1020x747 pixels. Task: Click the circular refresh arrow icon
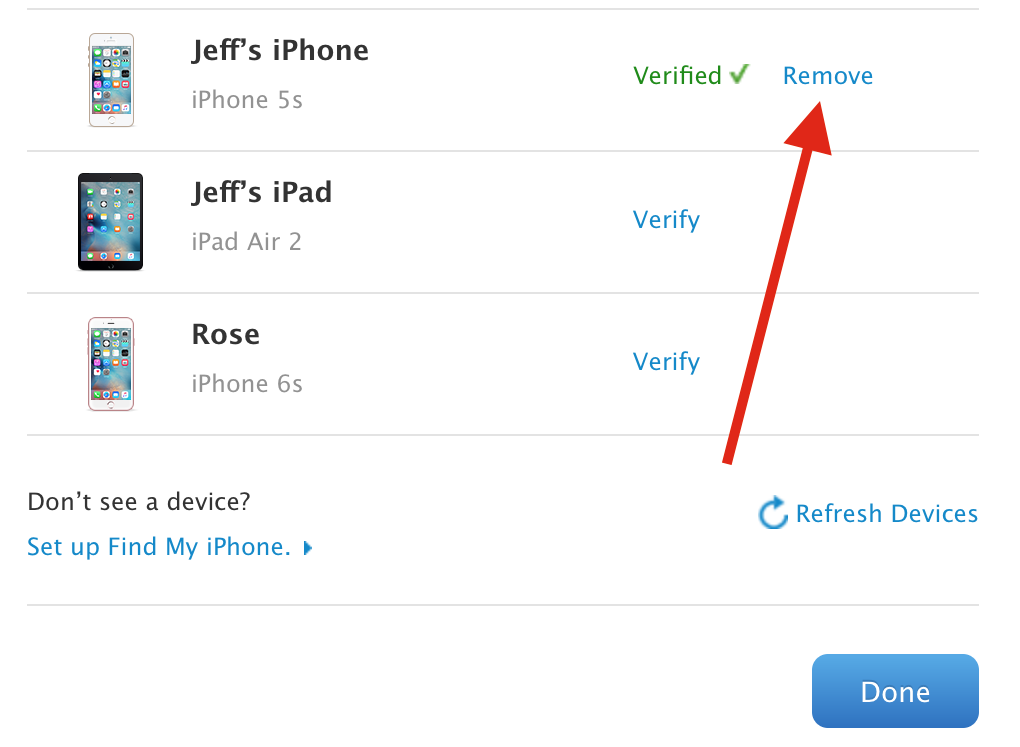[x=773, y=513]
